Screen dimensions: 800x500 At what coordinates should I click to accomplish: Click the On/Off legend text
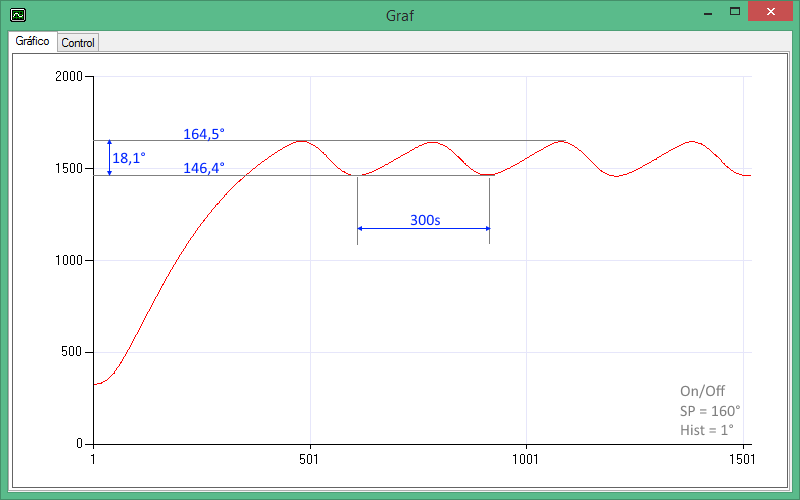(702, 392)
